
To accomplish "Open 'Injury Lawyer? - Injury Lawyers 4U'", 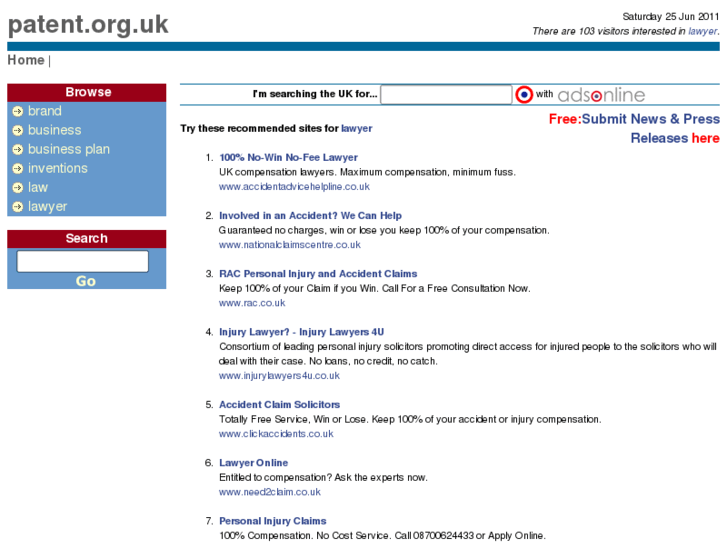I will [x=301, y=332].
